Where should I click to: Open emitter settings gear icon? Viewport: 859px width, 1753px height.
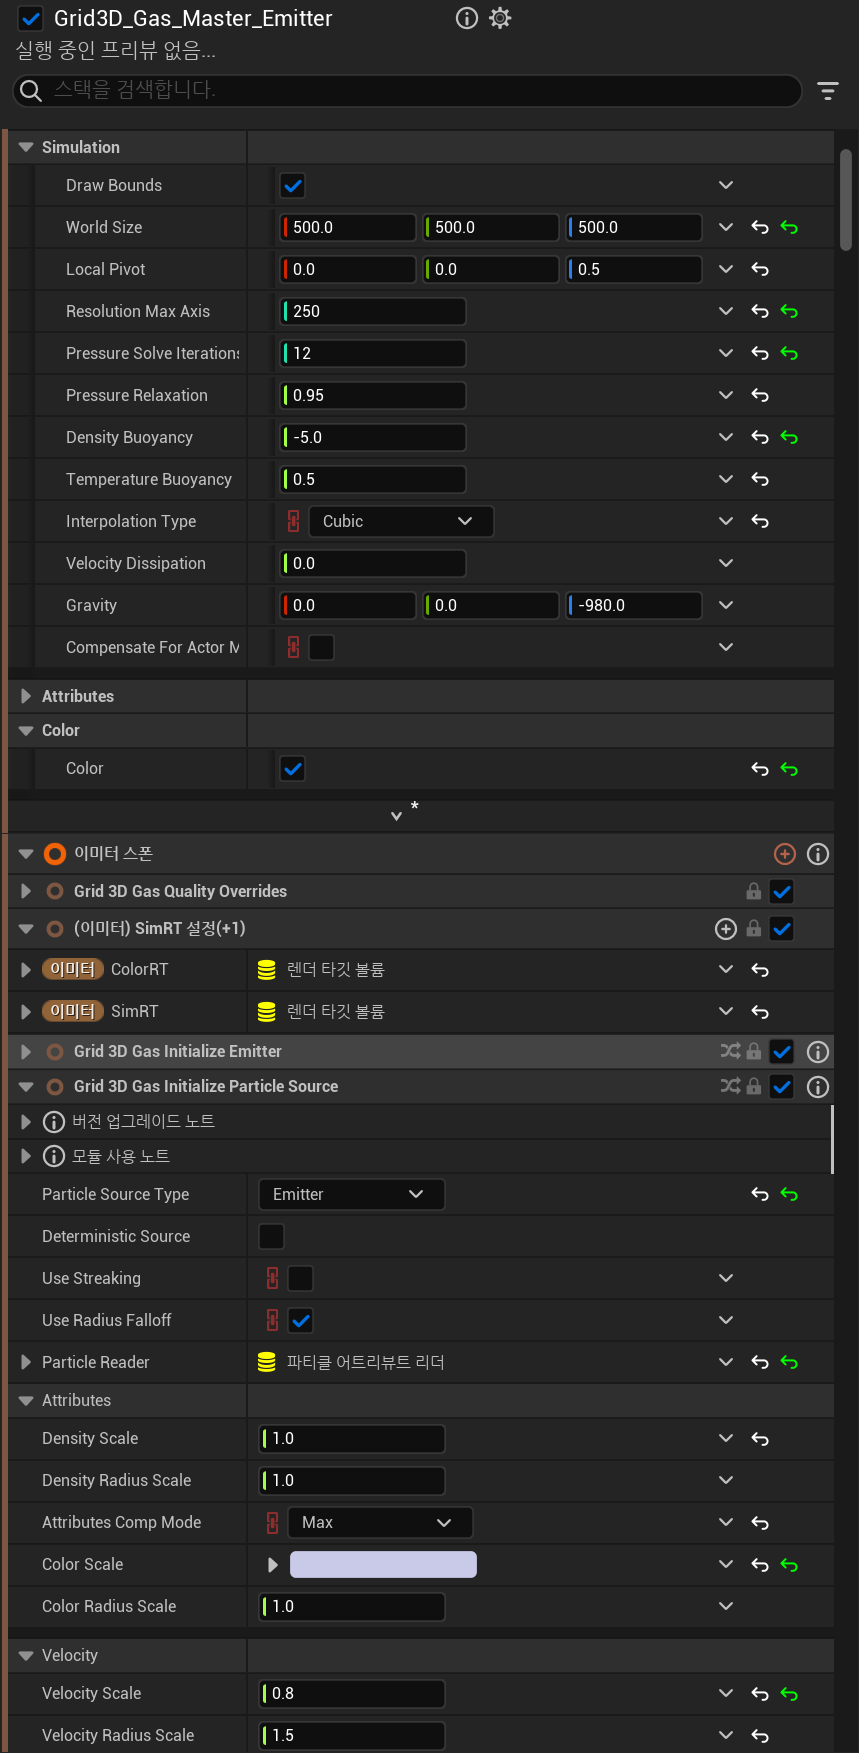500,18
